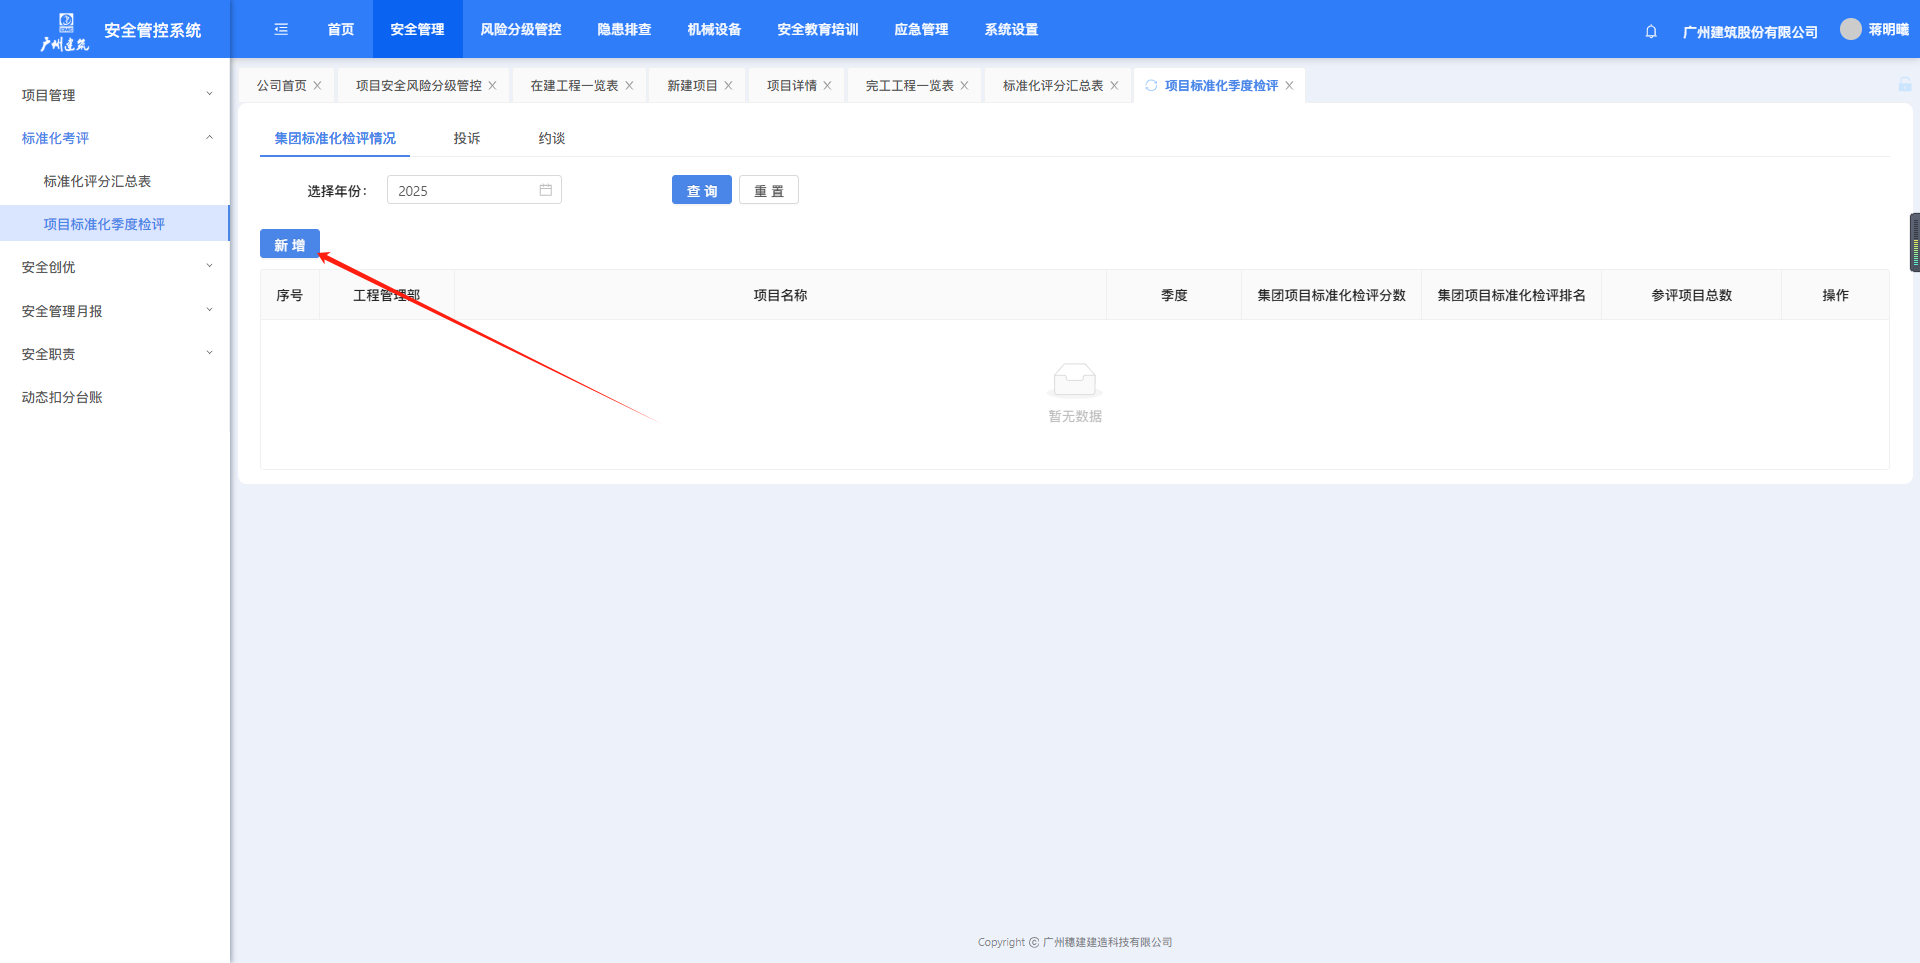1920x963 pixels.
Task: Switch to the 投诉 tab
Action: [x=466, y=138]
